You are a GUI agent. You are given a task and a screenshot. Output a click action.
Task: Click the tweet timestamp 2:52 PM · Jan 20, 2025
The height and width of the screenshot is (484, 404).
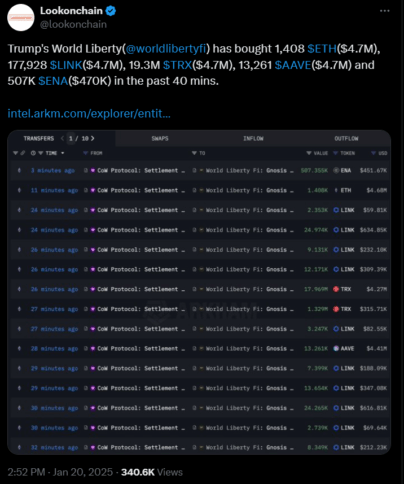click(60, 472)
